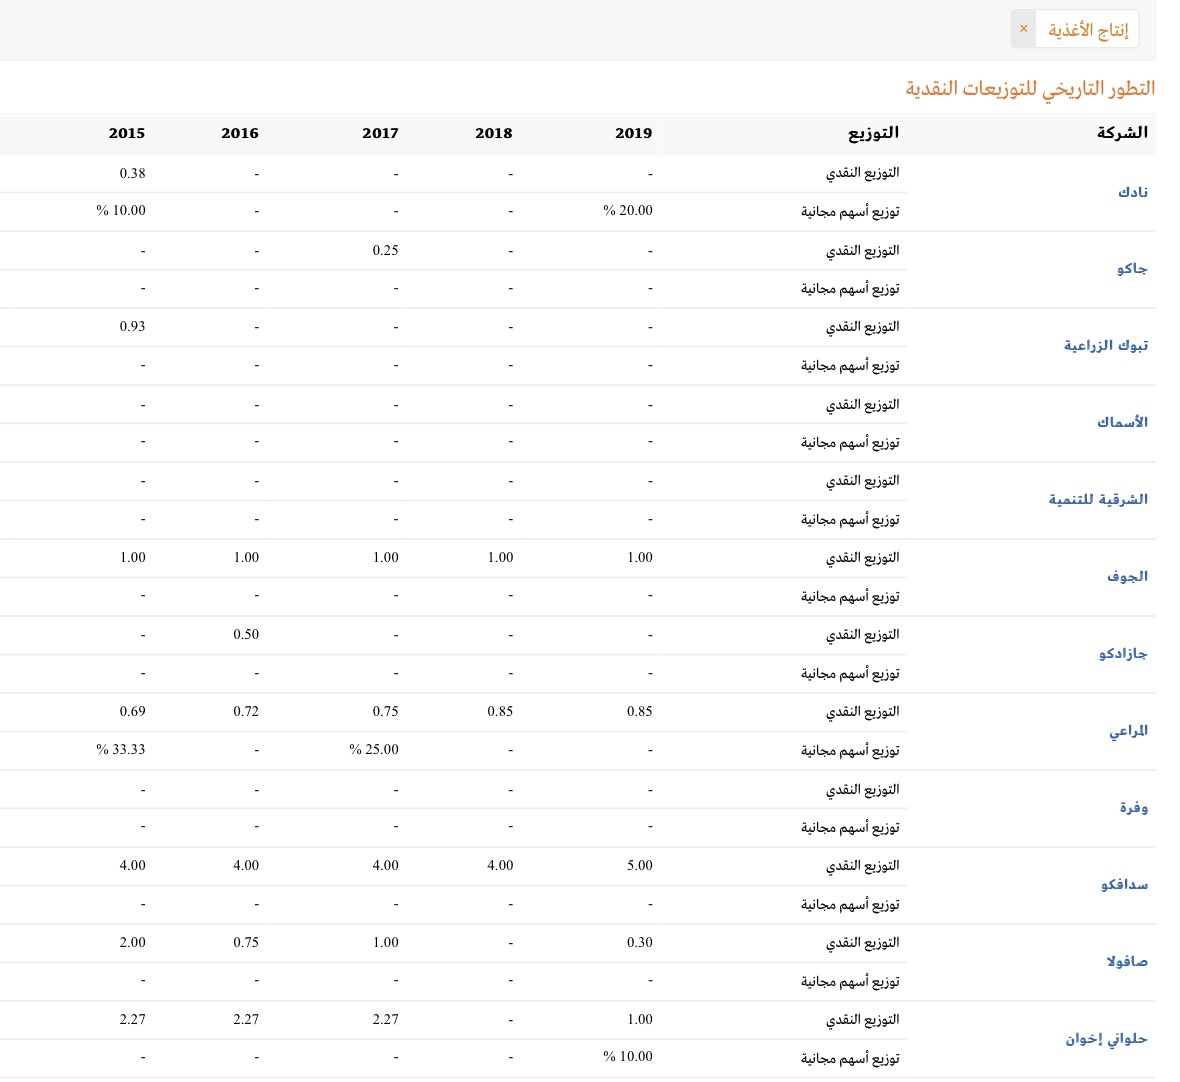Select المراعي 2017 cash dividend 0.75
Viewport: 1180px width, 1082px height.
[x=385, y=711]
